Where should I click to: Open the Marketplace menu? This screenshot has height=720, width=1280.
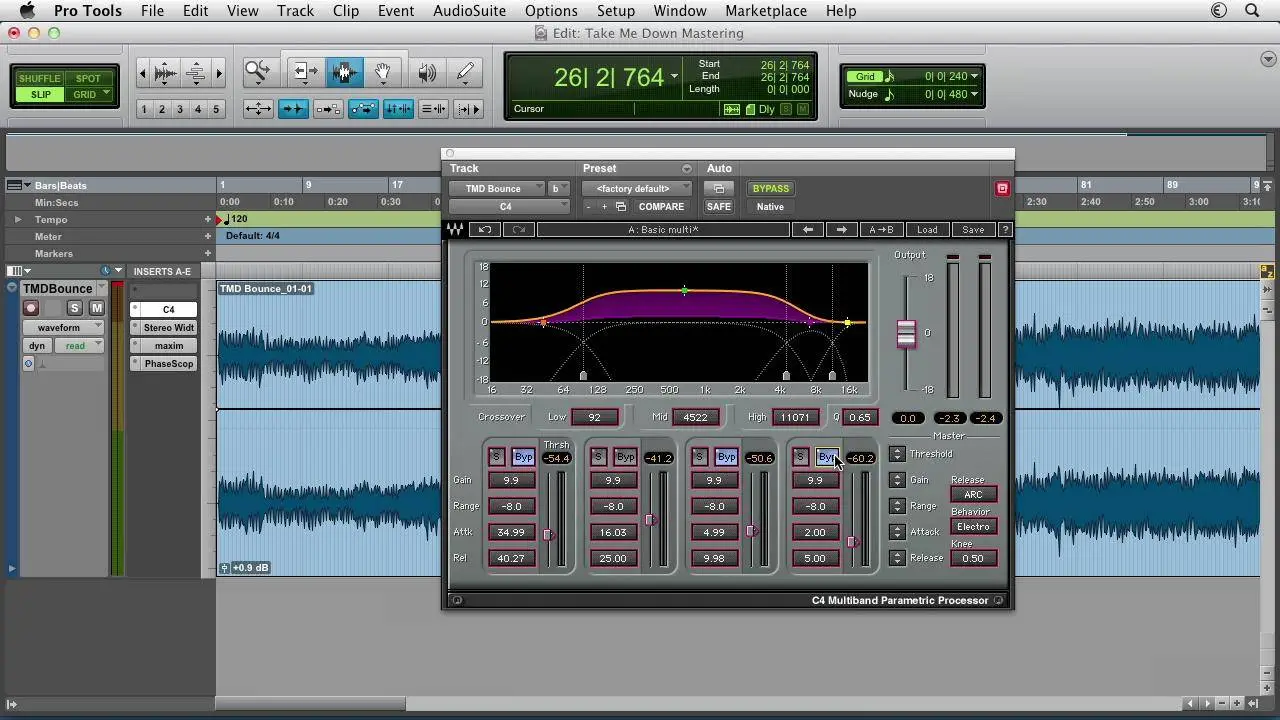[766, 11]
